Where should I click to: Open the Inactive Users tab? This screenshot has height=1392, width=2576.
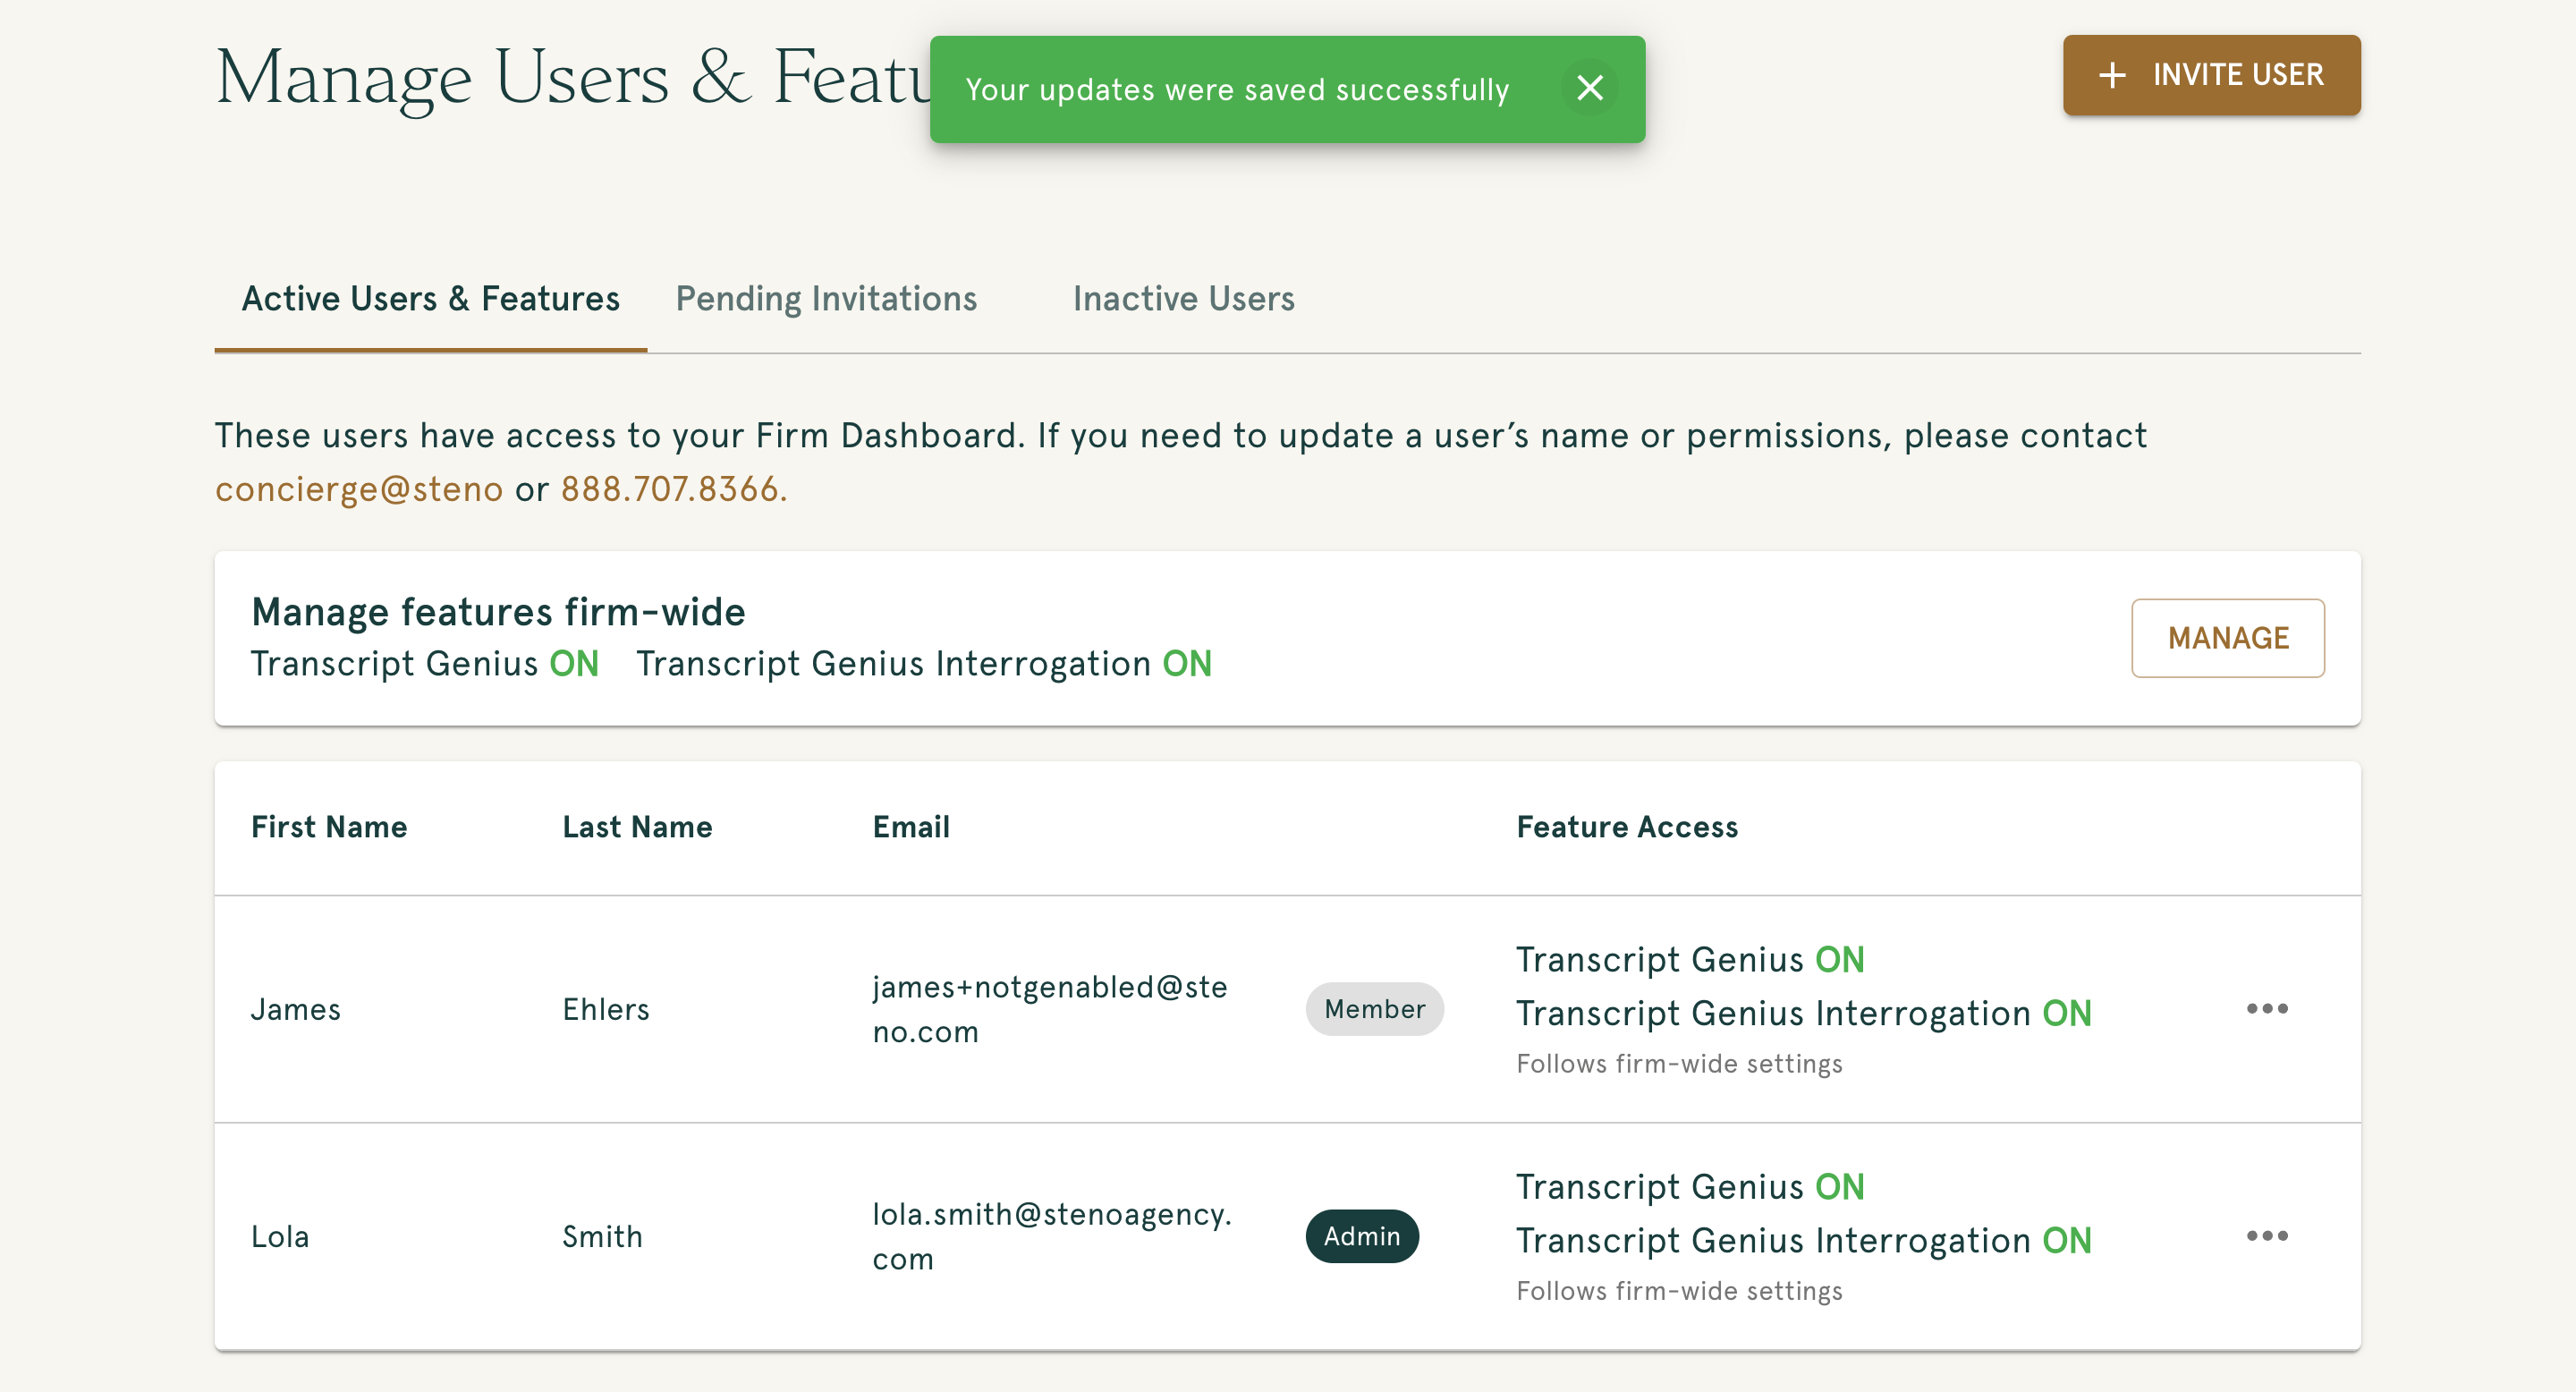tap(1184, 298)
